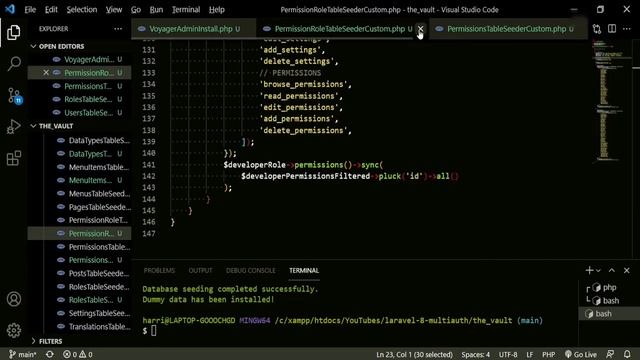Open RolesTableSe... in Open Editors list
This screenshot has height=360, width=640.
point(80,99)
